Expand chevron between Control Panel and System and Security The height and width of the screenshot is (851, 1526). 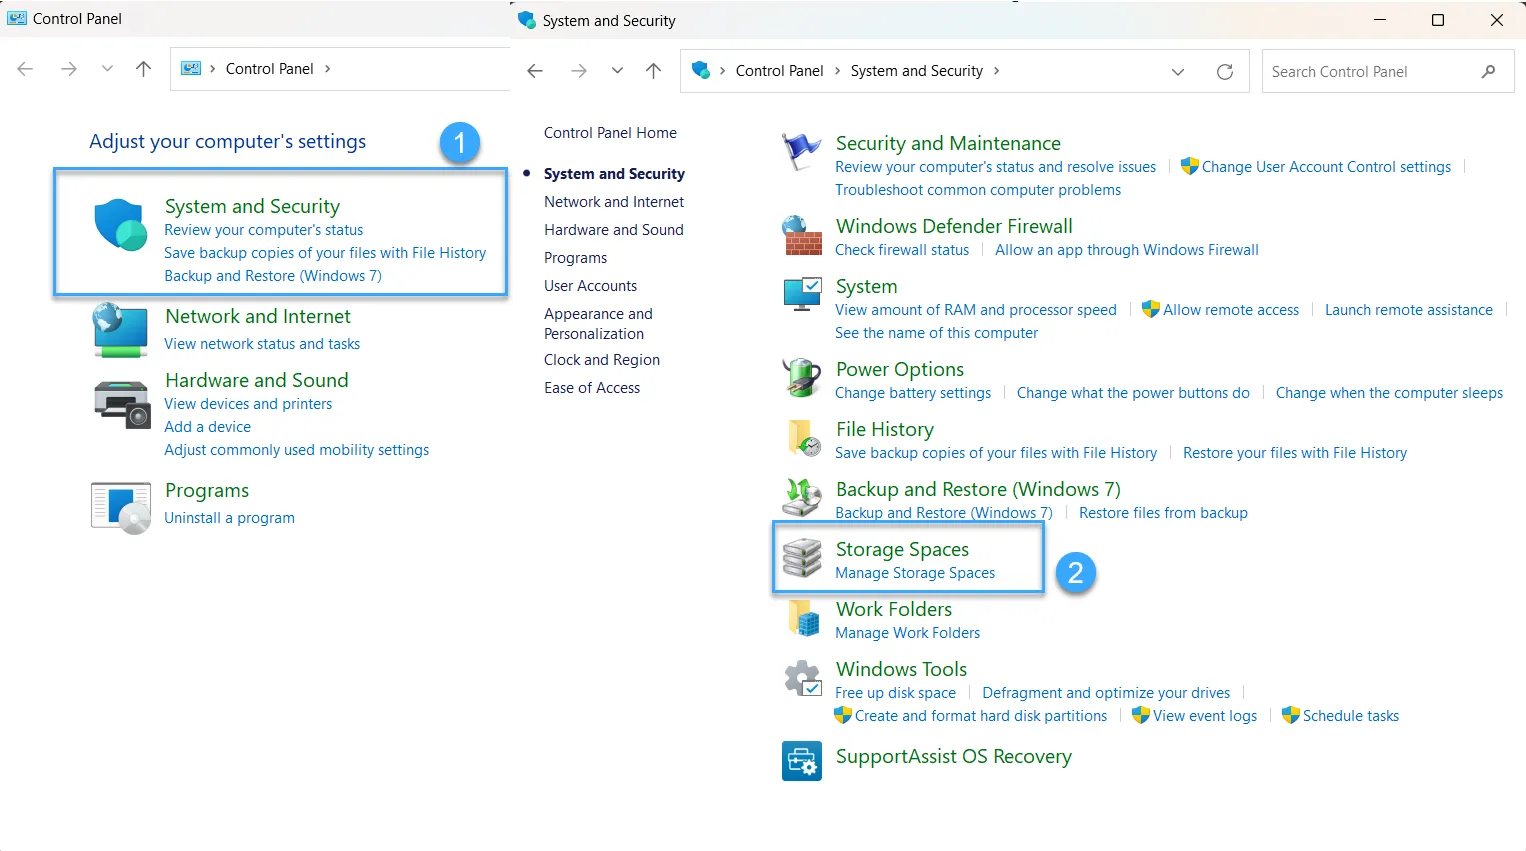(838, 71)
